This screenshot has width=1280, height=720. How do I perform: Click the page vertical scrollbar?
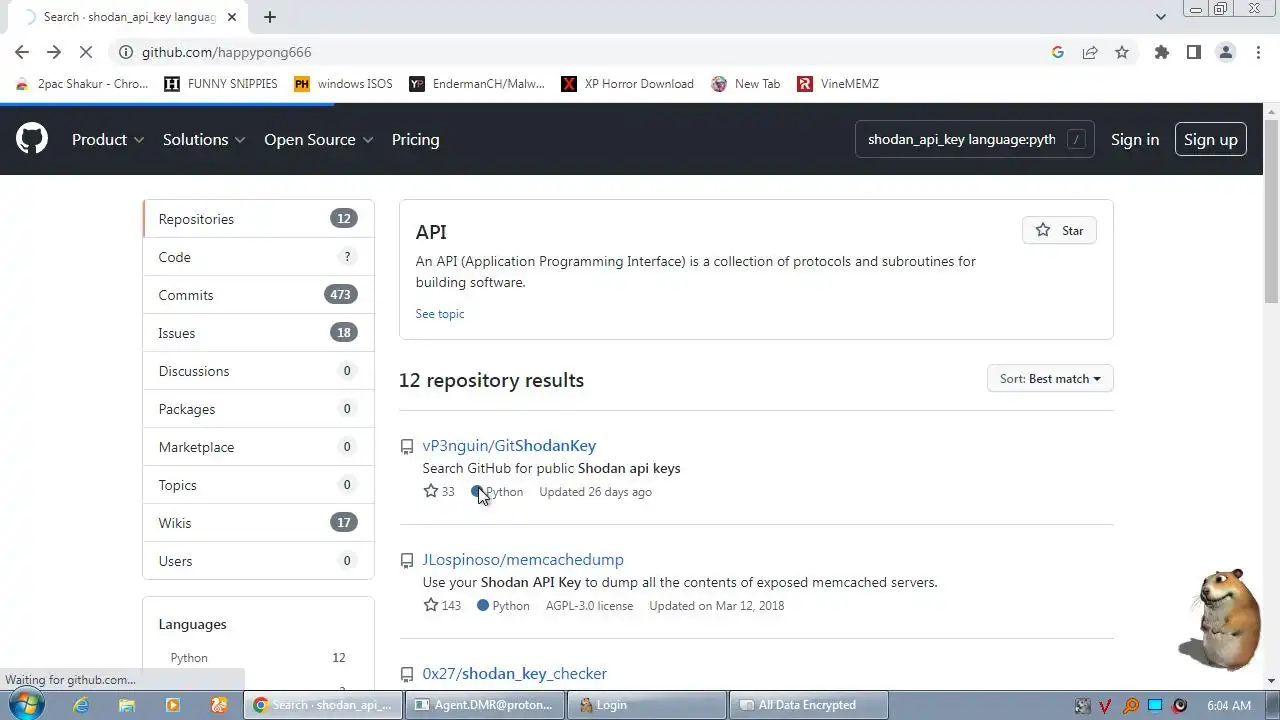1271,210
